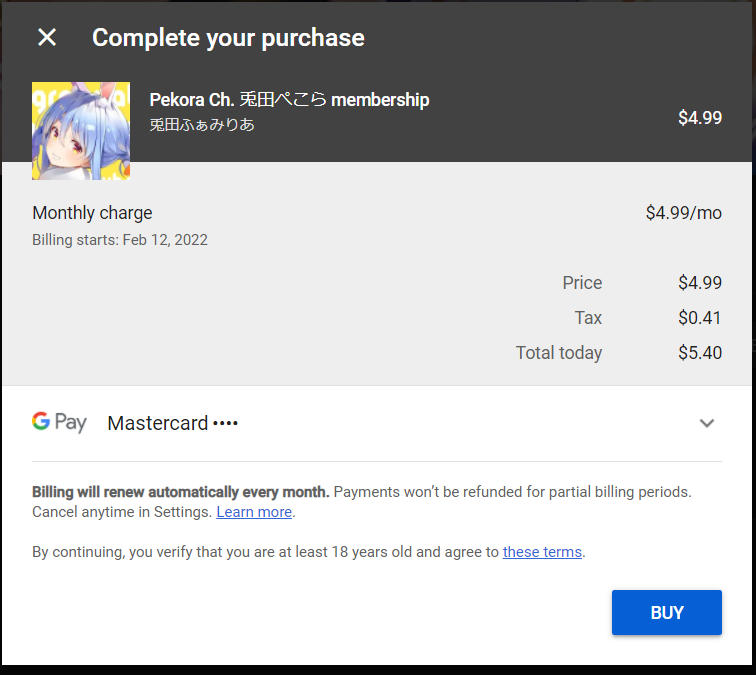756x675 pixels.
Task: Click the Monthly charge label
Action: (x=92, y=212)
